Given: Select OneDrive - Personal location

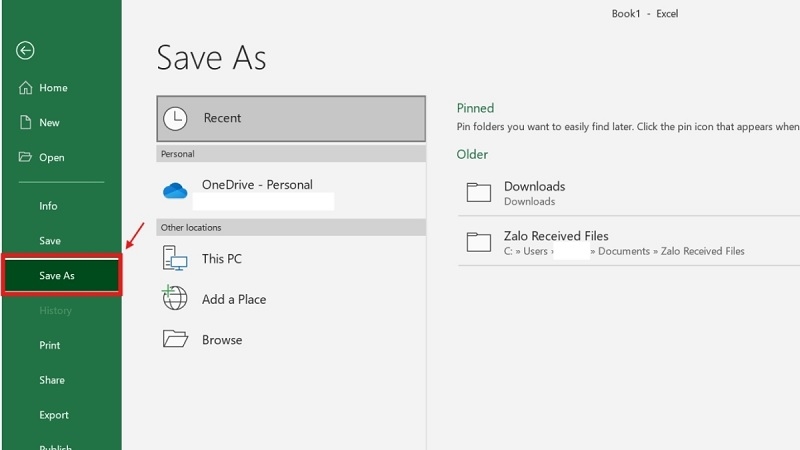Looking at the screenshot, I should (291, 191).
